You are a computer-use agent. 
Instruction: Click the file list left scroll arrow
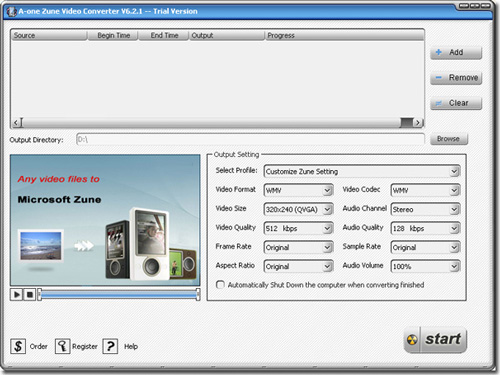point(16,123)
